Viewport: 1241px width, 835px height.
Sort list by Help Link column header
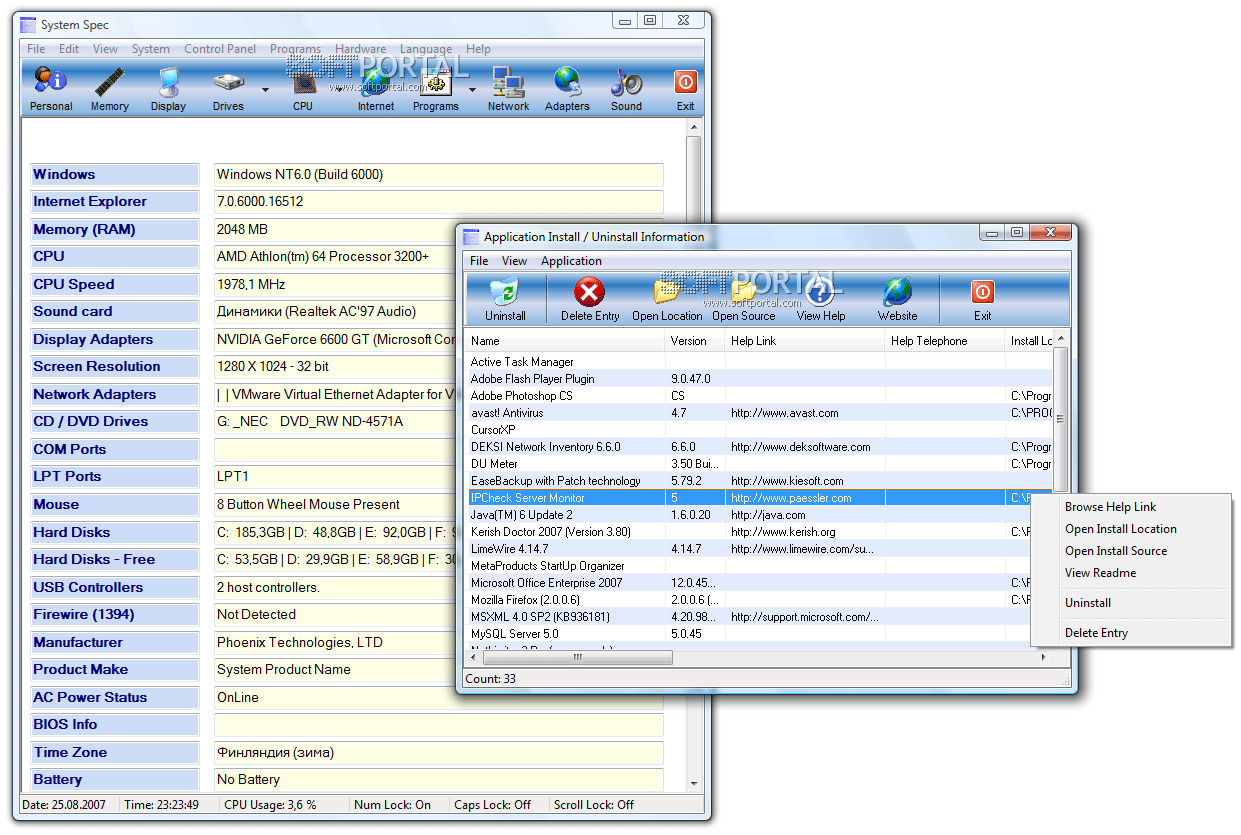(x=805, y=341)
